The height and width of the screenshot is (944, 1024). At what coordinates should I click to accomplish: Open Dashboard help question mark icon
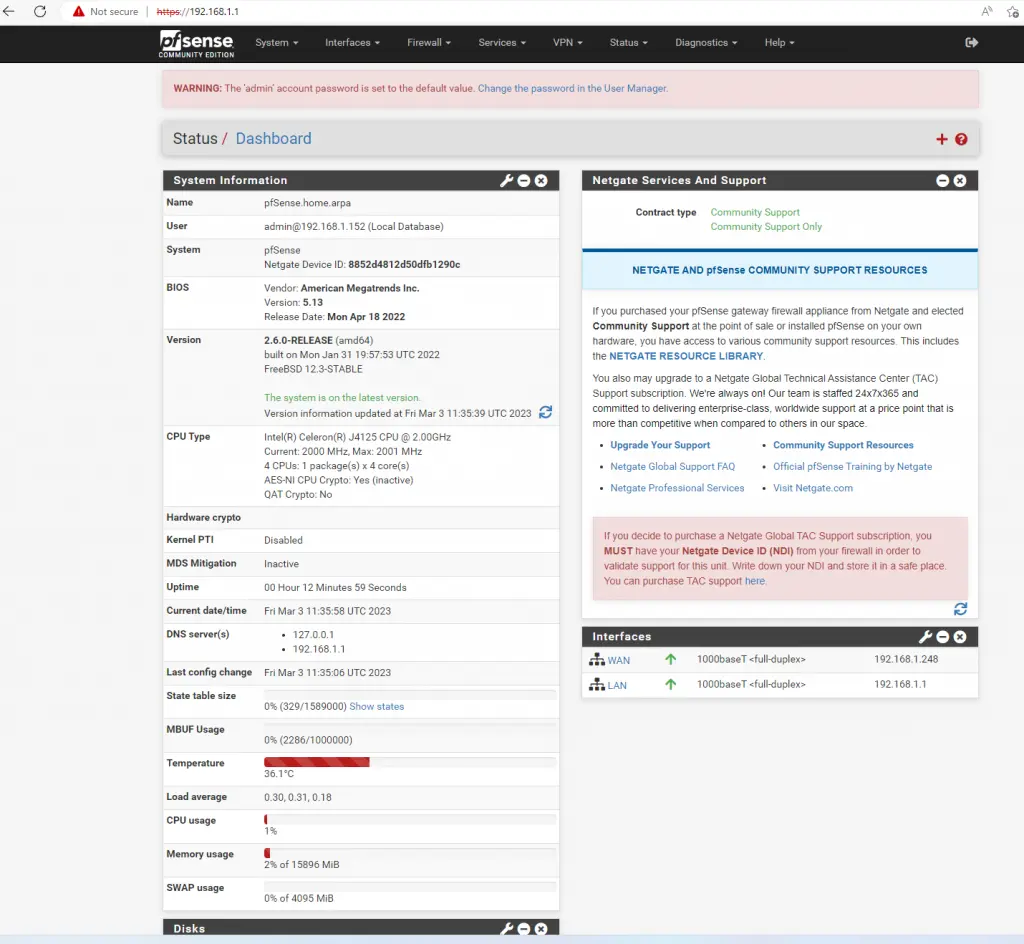[x=961, y=139]
